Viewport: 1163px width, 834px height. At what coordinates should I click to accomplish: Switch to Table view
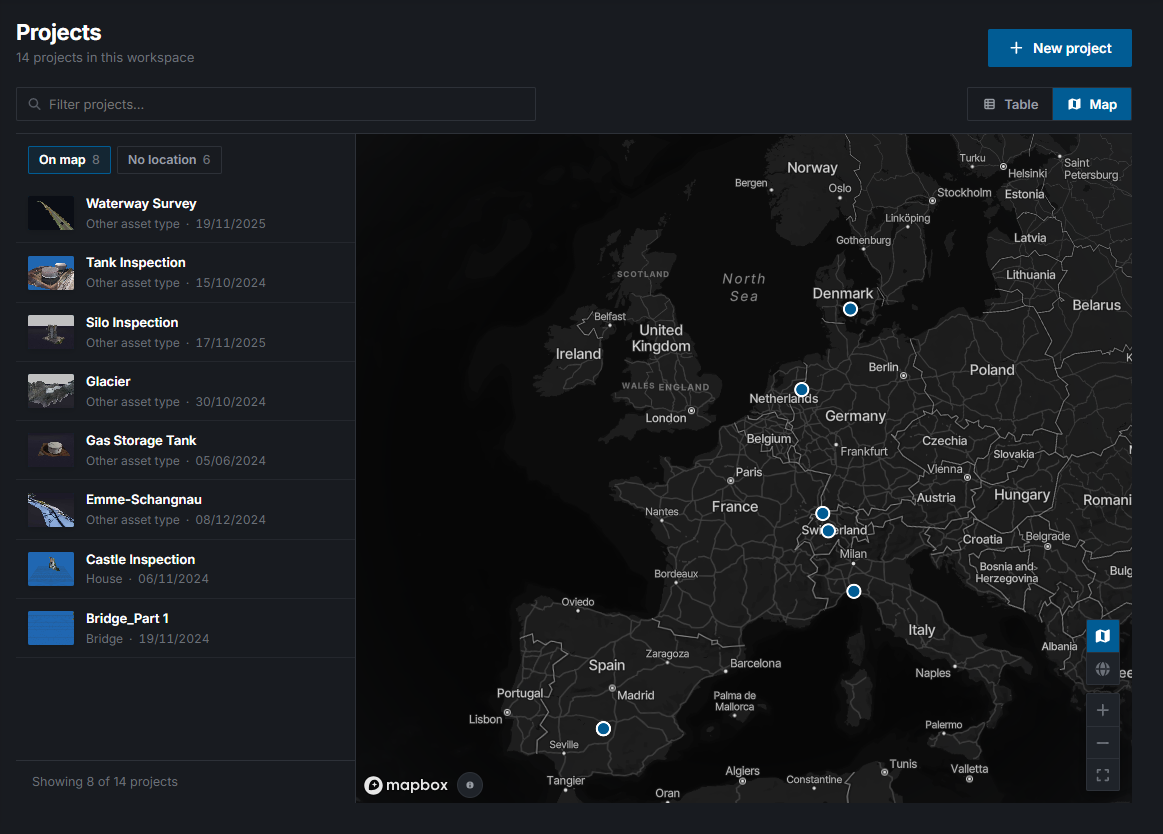coord(1010,105)
